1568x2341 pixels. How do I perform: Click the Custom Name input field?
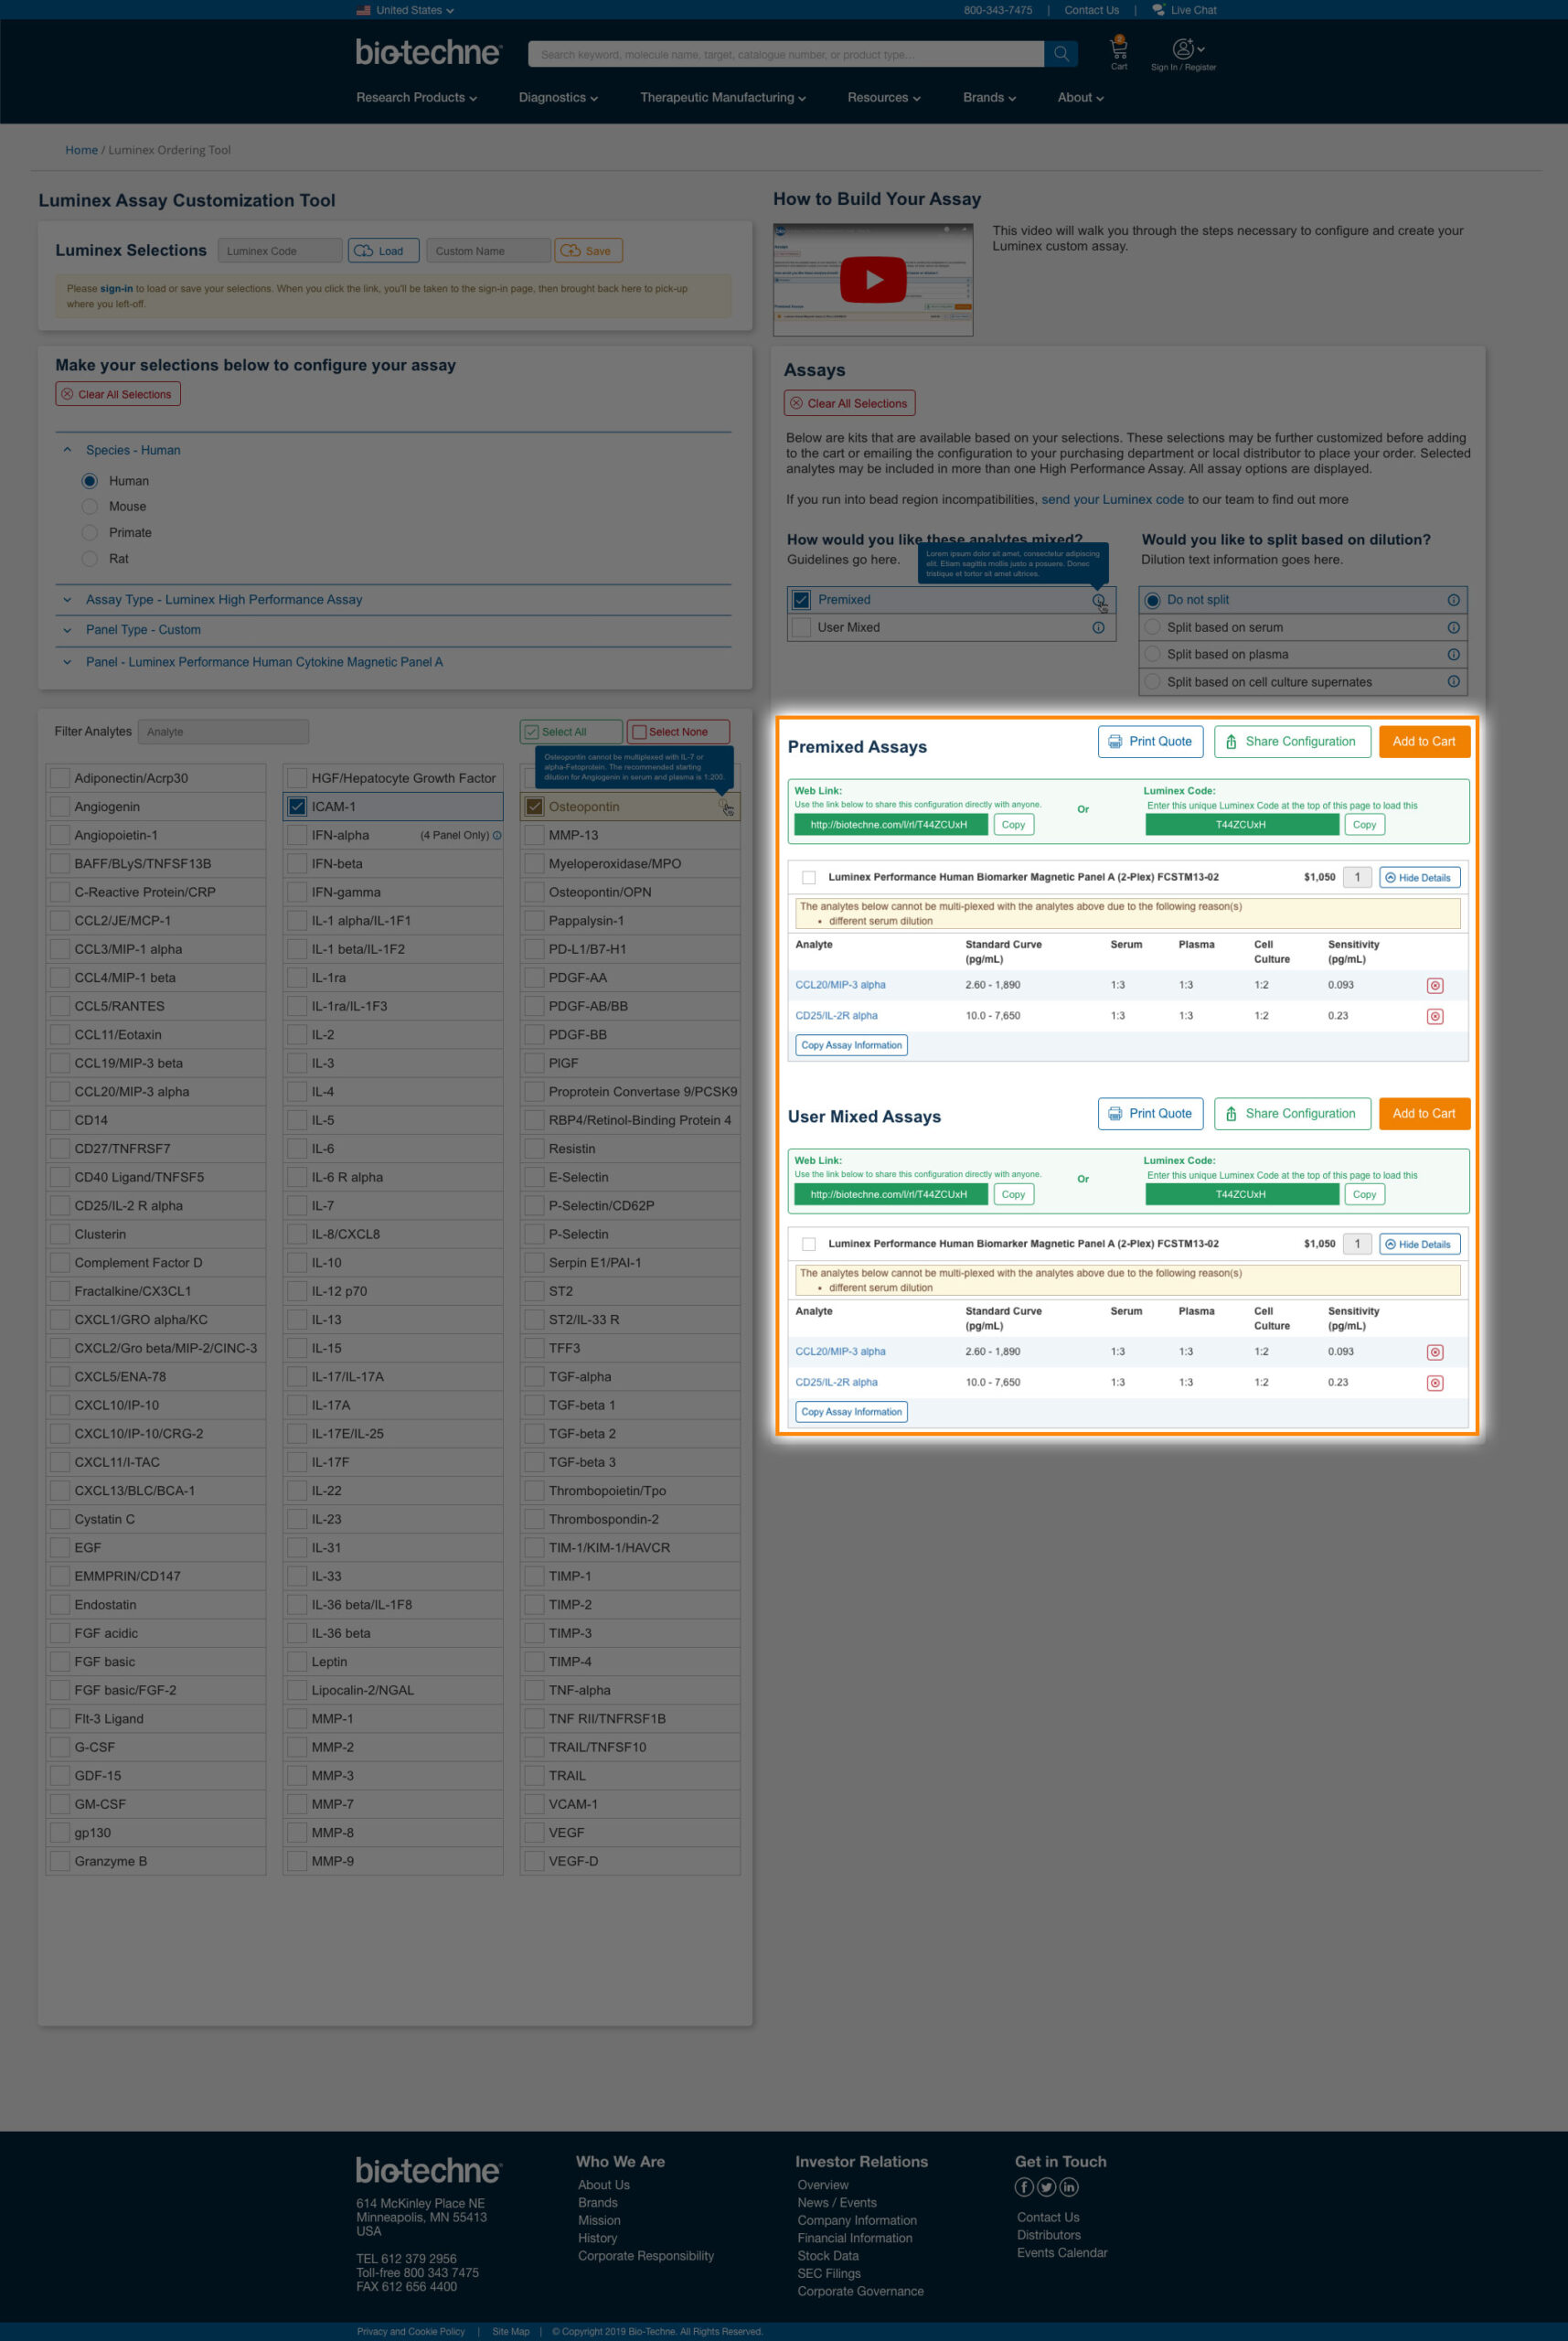tap(488, 251)
